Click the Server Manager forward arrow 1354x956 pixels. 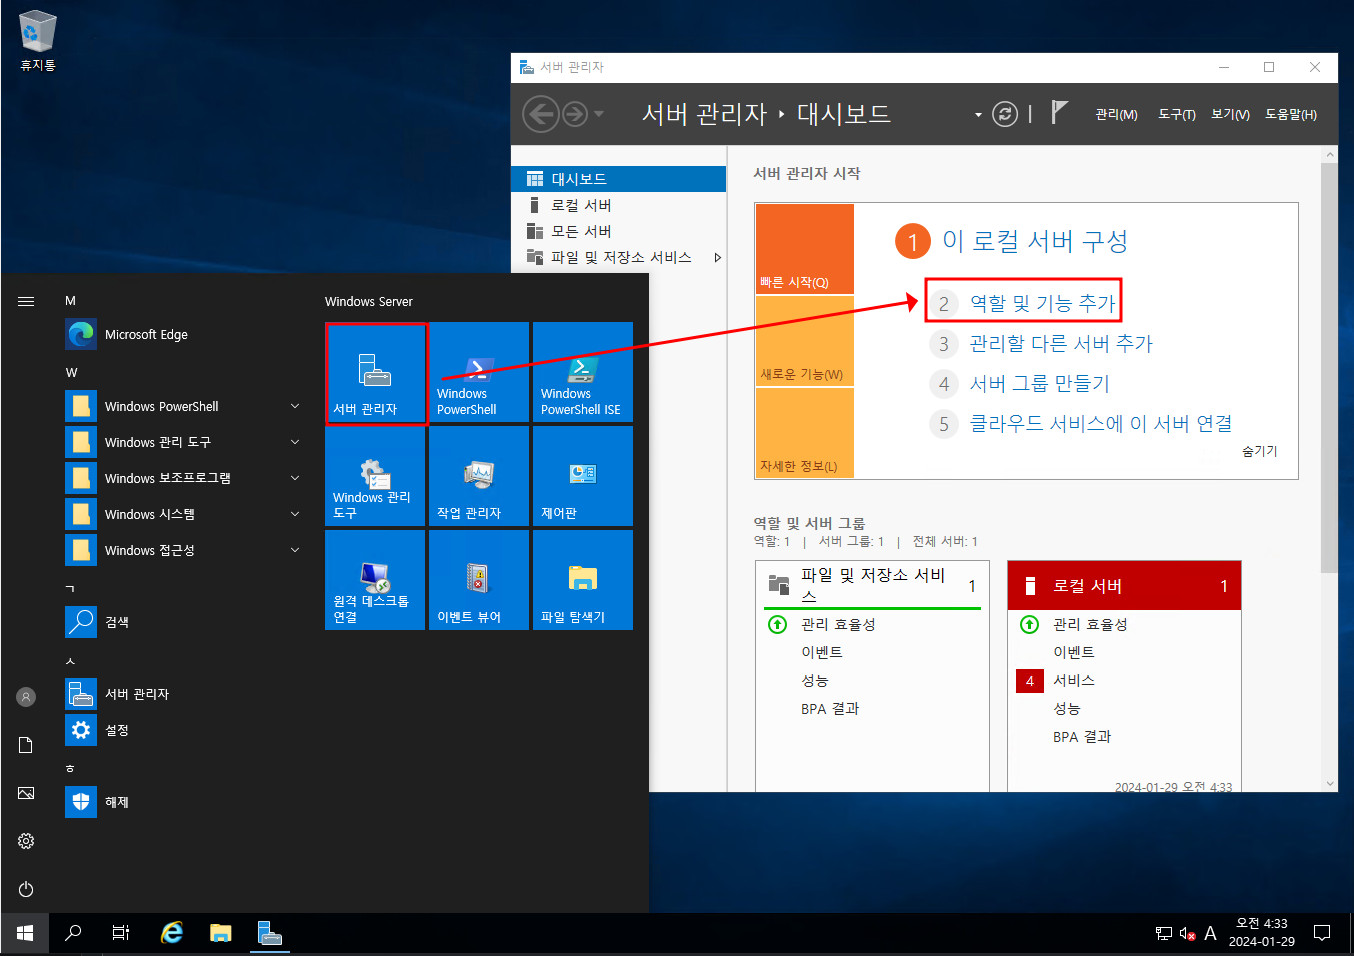574,114
